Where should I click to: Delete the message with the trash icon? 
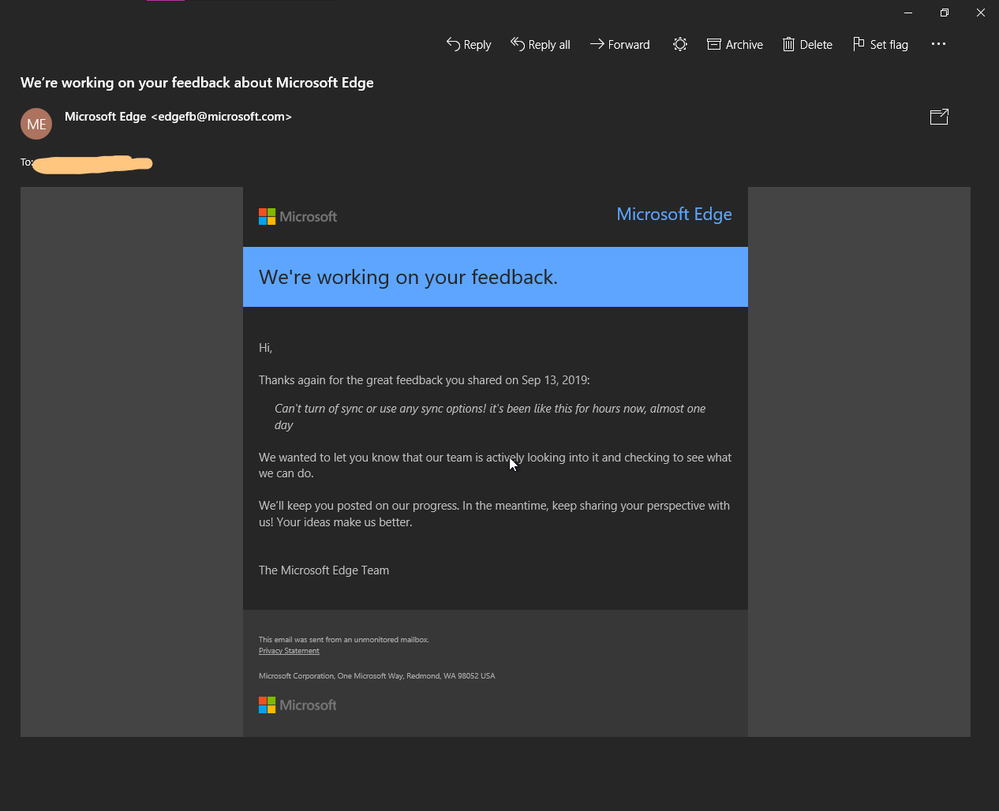click(786, 44)
